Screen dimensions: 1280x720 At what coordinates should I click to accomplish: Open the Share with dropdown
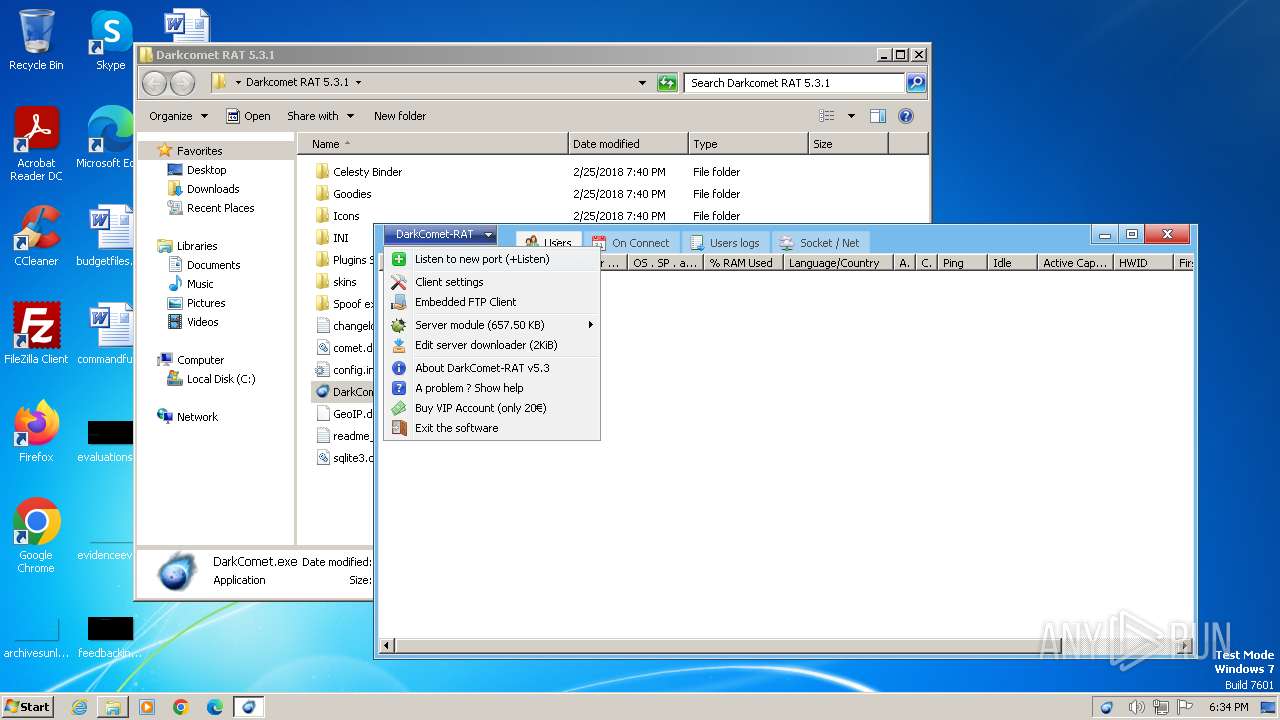320,116
